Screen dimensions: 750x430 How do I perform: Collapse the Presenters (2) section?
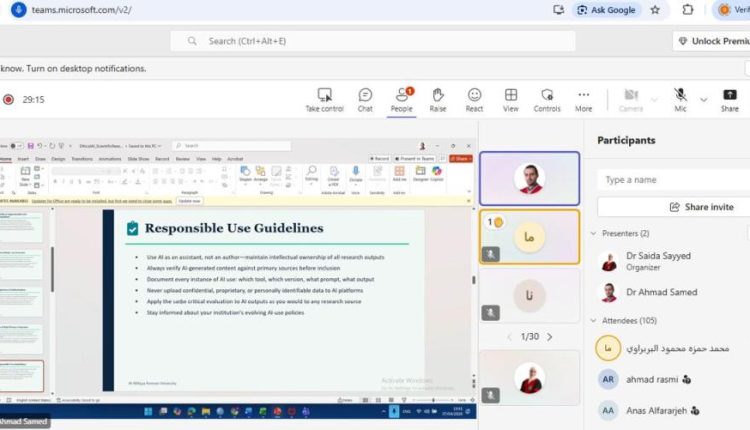pos(593,233)
